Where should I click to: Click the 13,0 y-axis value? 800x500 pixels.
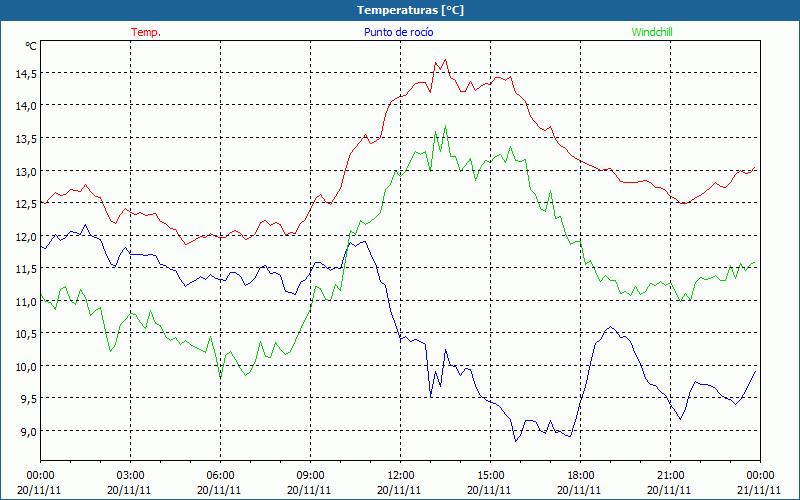(26, 171)
